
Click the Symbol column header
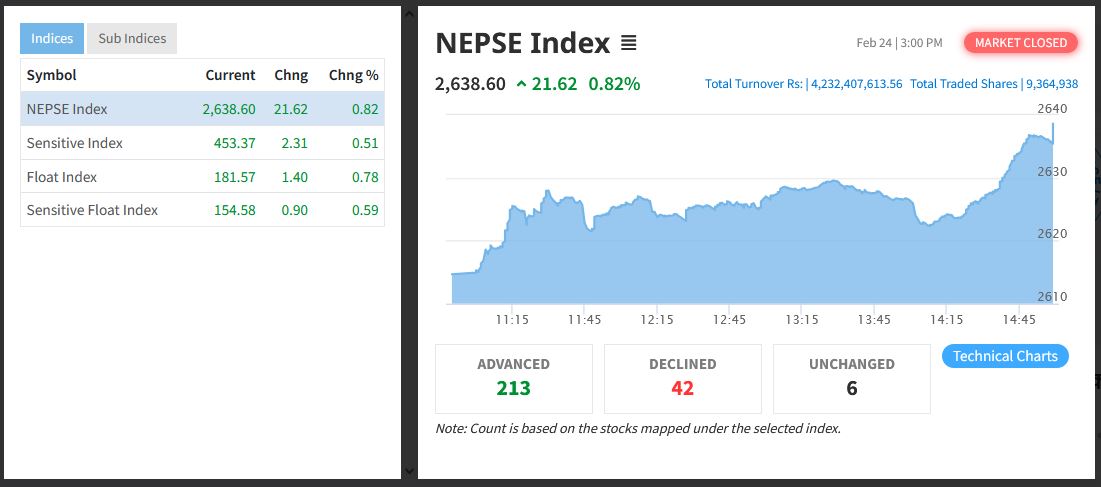pos(52,75)
